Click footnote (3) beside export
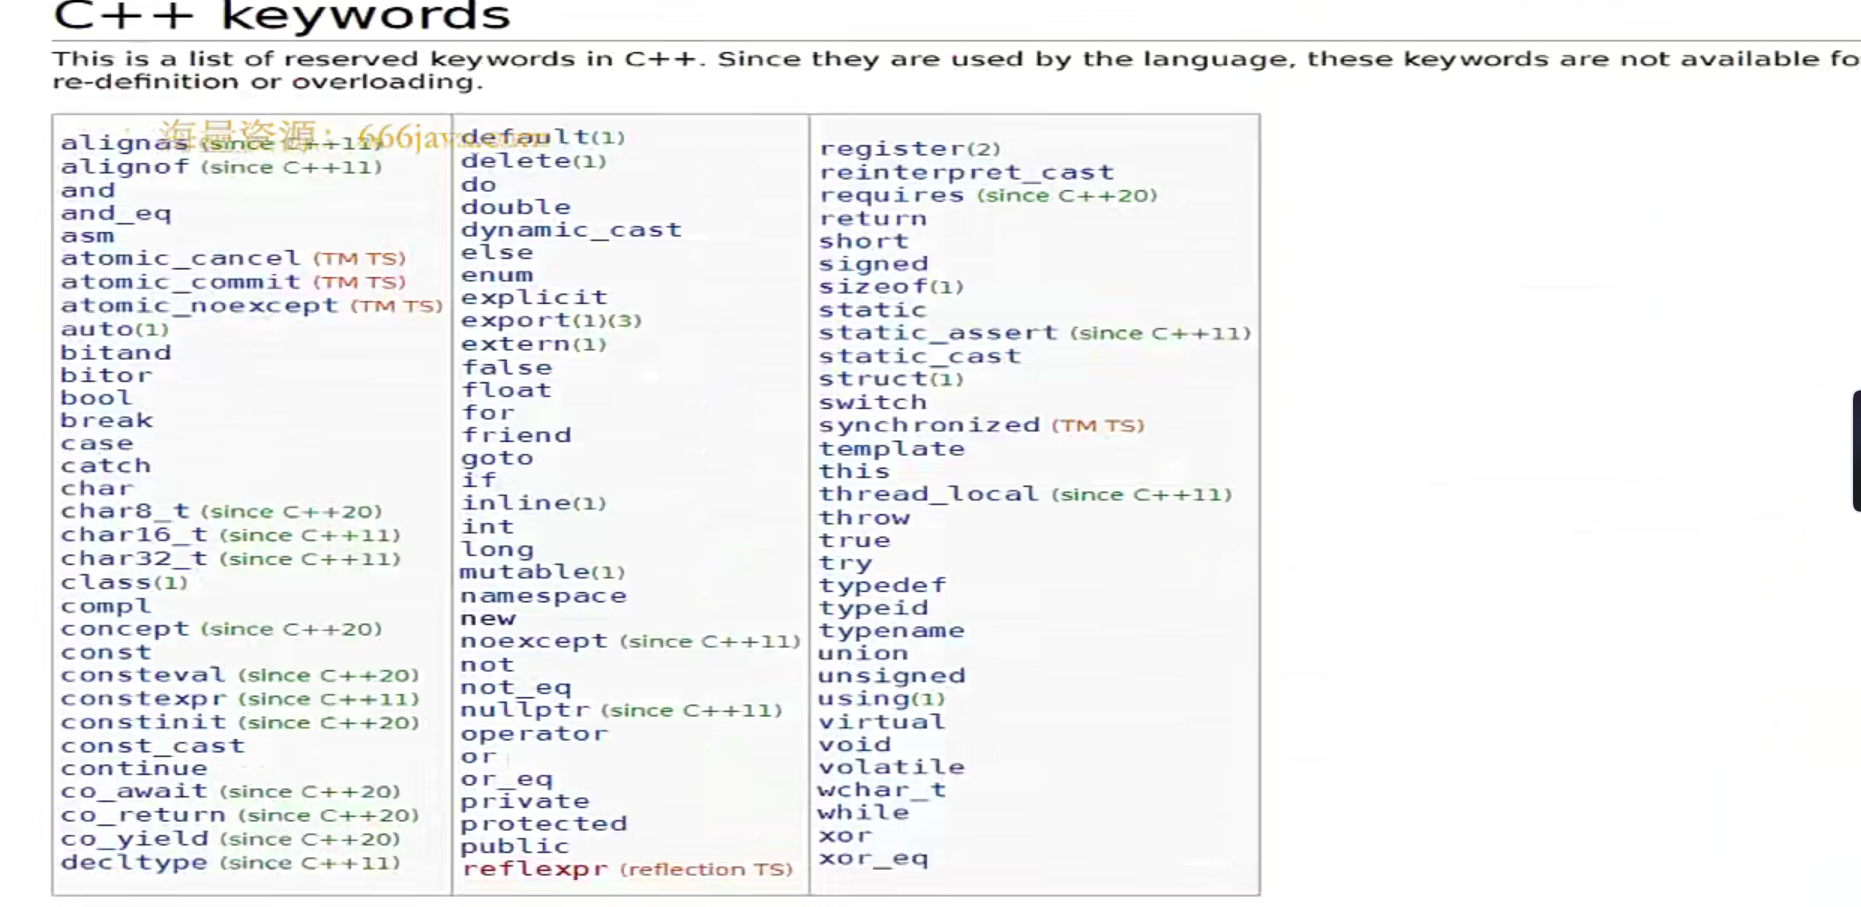1861x907 pixels. pyautogui.click(x=625, y=321)
